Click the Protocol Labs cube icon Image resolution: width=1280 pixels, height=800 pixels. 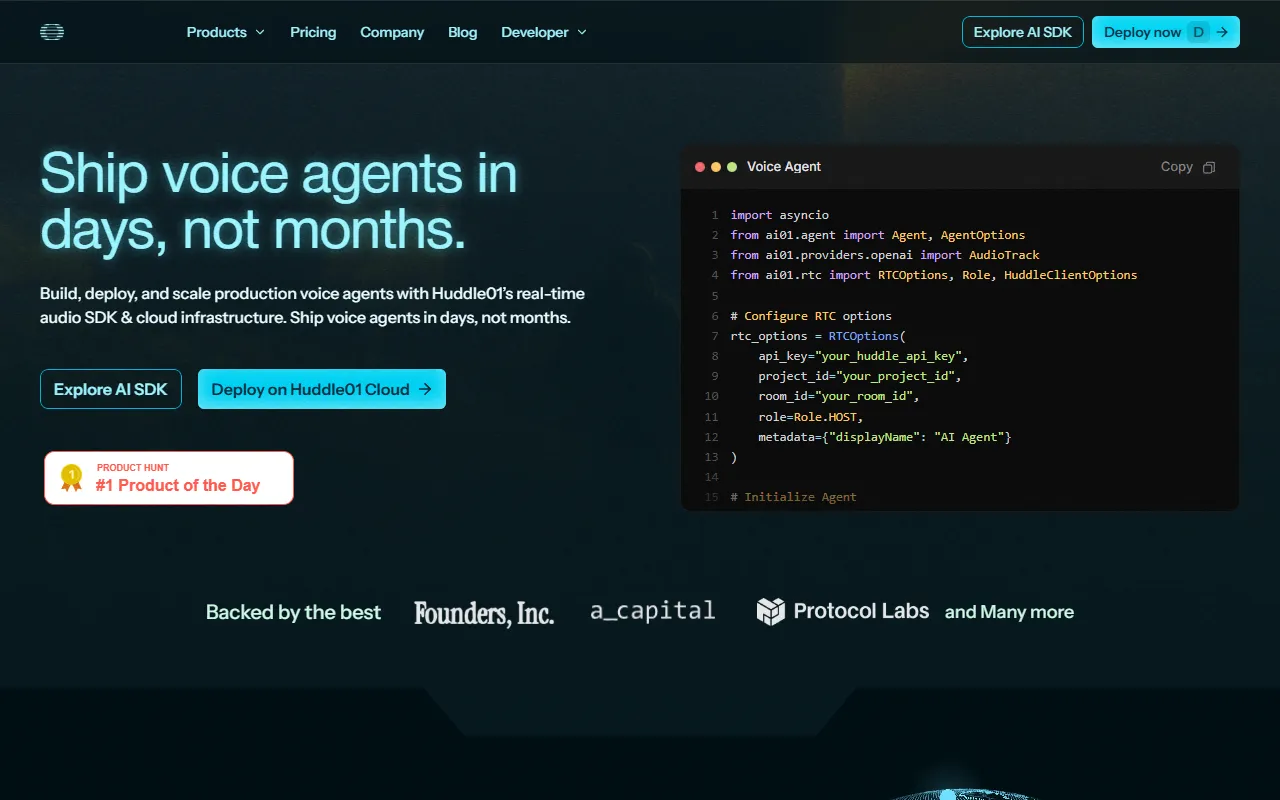tap(771, 612)
